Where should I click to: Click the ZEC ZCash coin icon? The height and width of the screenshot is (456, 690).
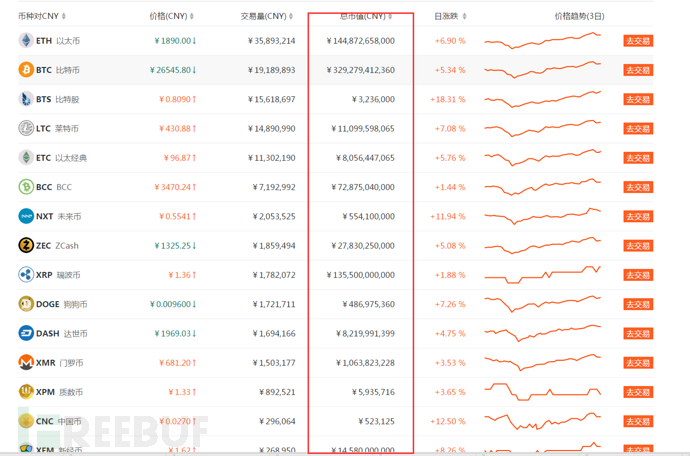[x=26, y=245]
